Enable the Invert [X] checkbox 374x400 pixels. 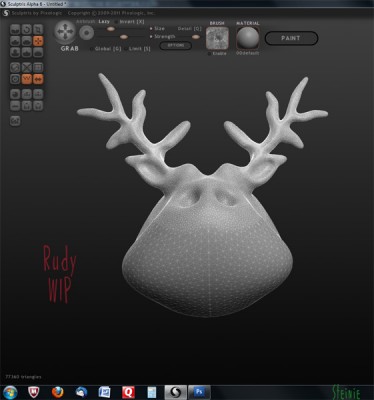116,22
